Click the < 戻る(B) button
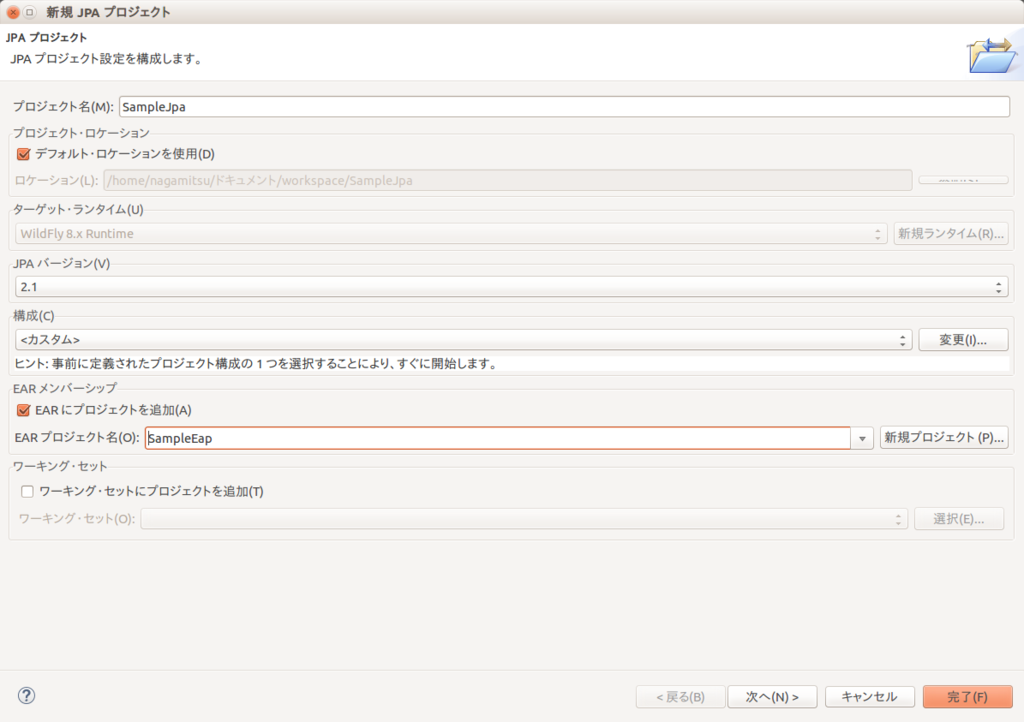Image resolution: width=1024 pixels, height=722 pixels. 680,697
